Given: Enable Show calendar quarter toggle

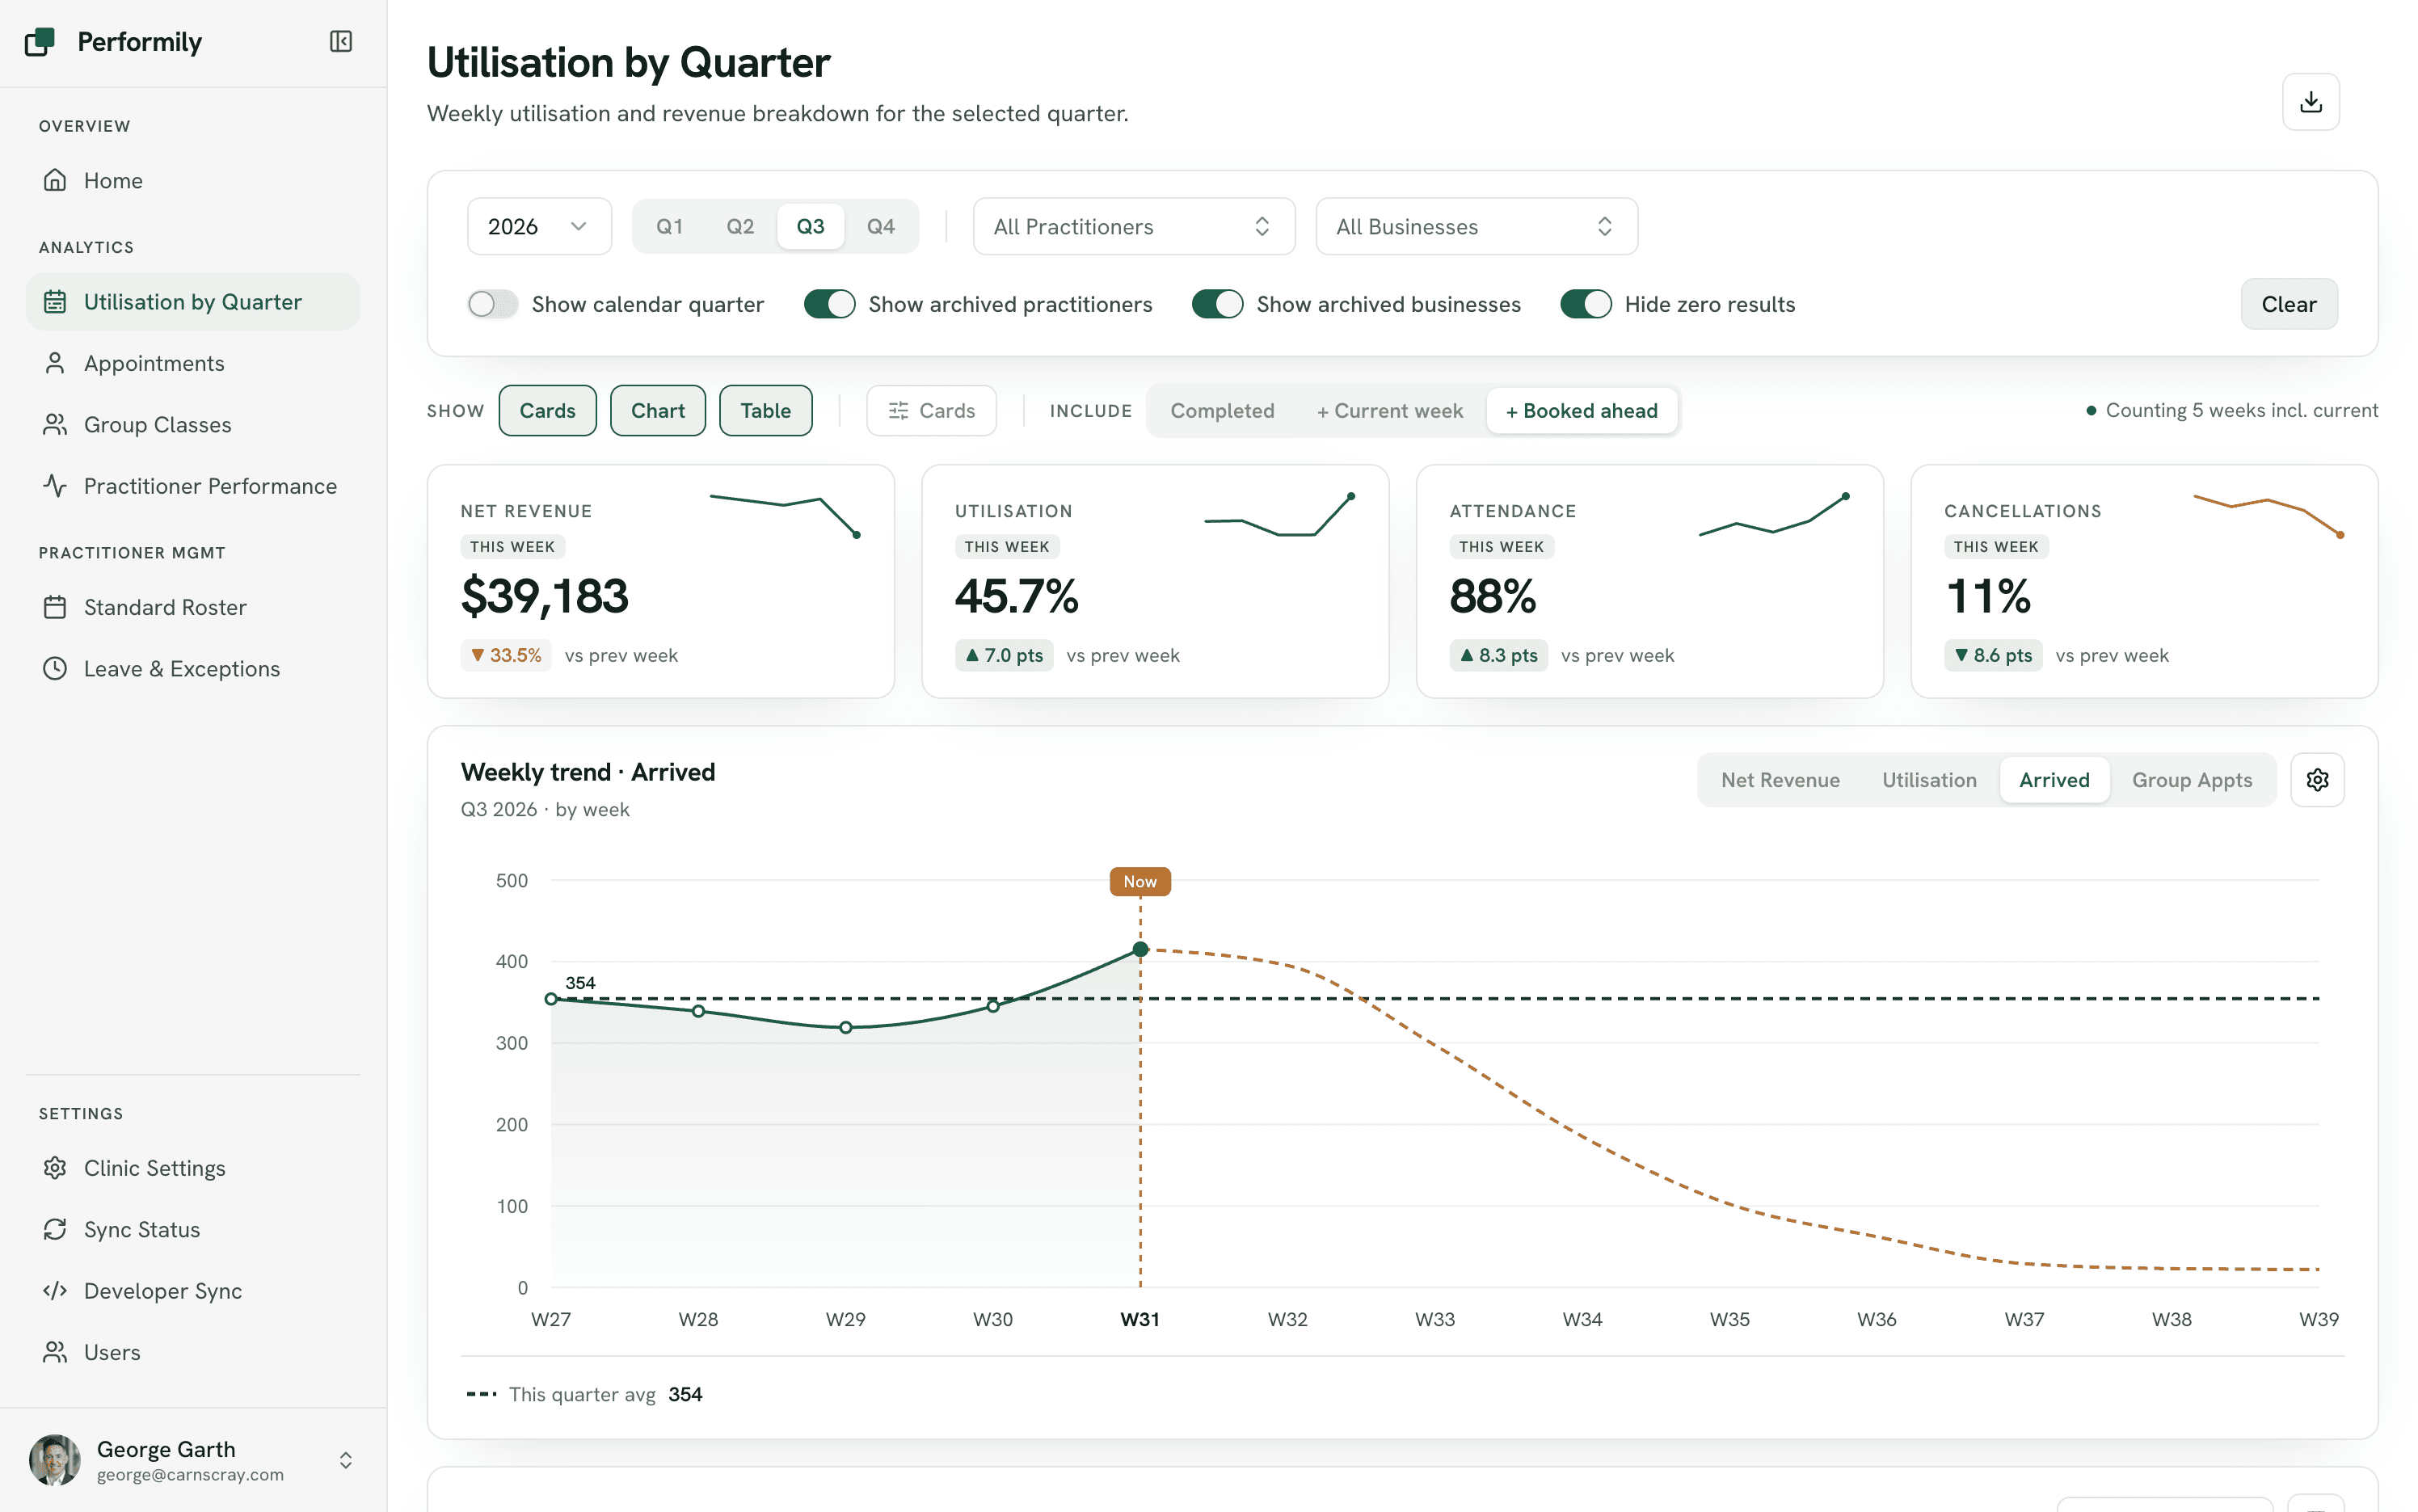Looking at the screenshot, I should (493, 304).
